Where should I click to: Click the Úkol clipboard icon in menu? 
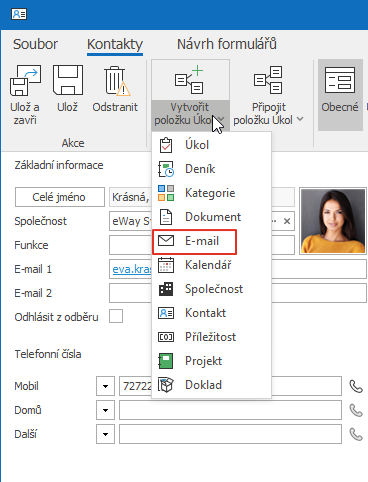166,145
